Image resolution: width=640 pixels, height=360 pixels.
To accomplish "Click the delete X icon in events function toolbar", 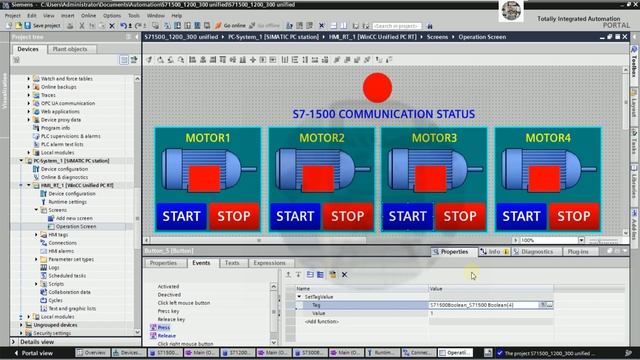I will pos(344,275).
